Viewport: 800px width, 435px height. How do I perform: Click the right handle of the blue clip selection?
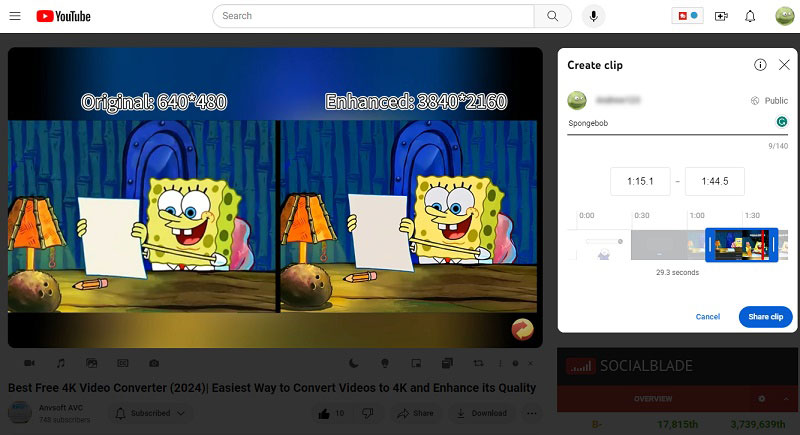pos(773,245)
